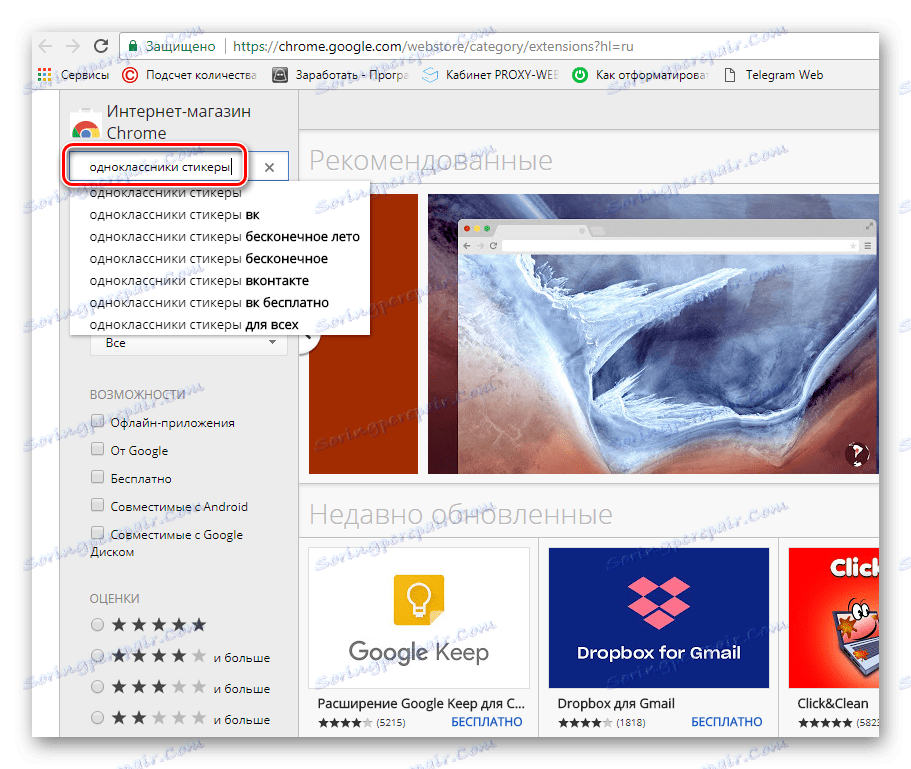Click Google Keep rating count (5215)
Viewport: 911px width, 769px height.
[x=390, y=723]
